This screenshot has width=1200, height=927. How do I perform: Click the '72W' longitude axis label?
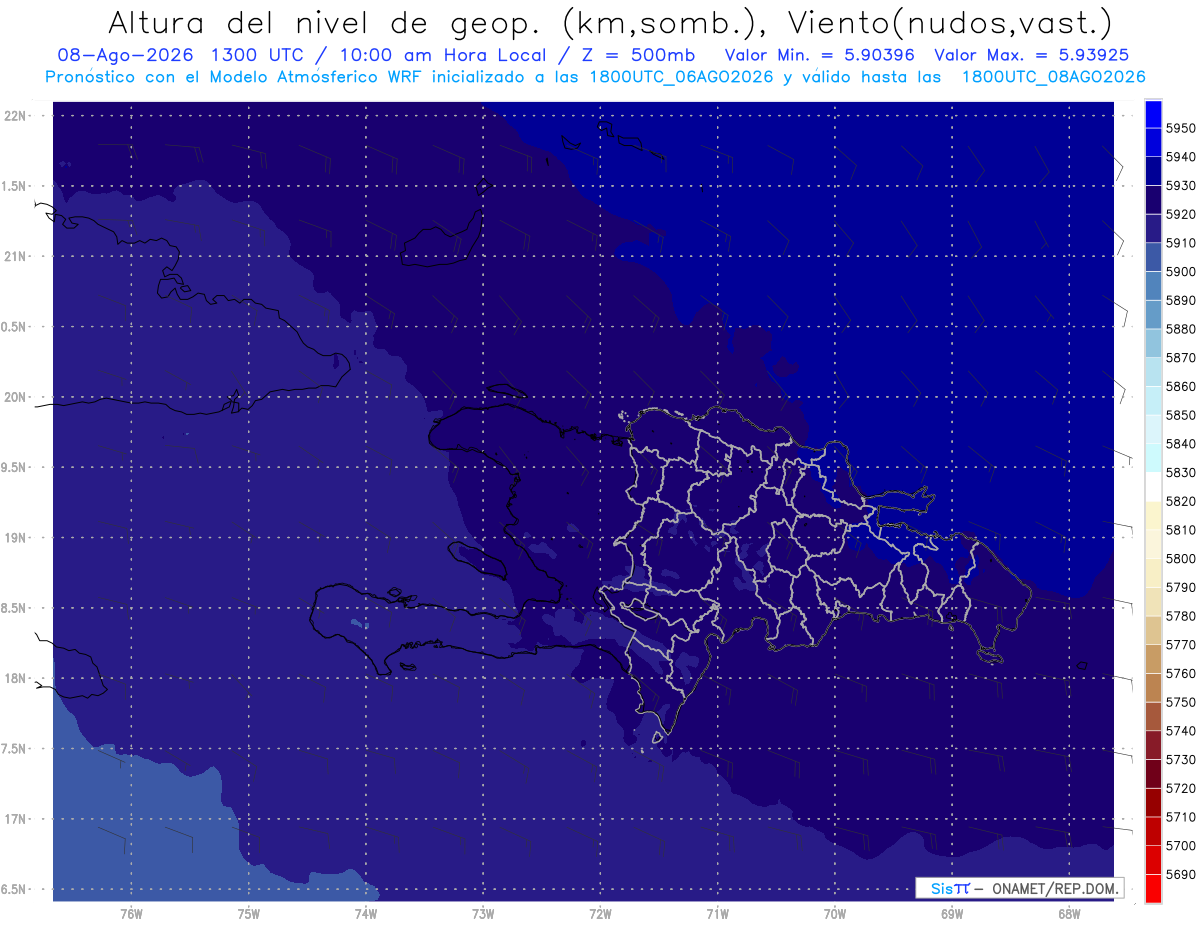600,913
